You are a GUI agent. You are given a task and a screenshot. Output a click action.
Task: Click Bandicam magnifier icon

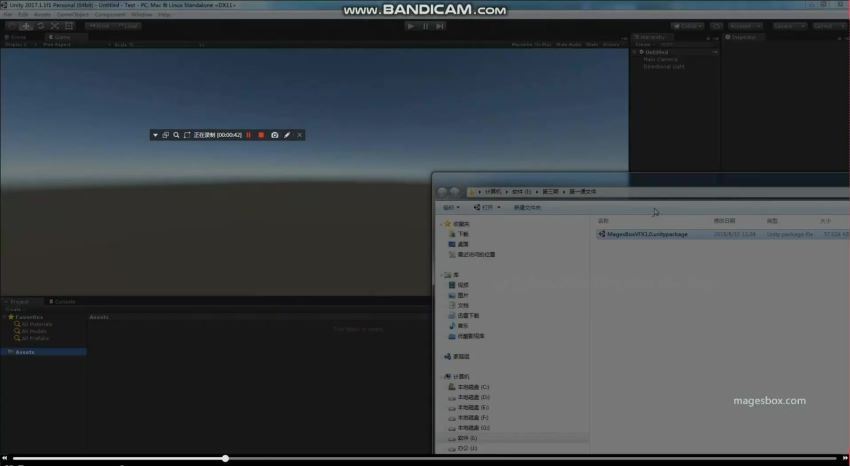point(176,135)
